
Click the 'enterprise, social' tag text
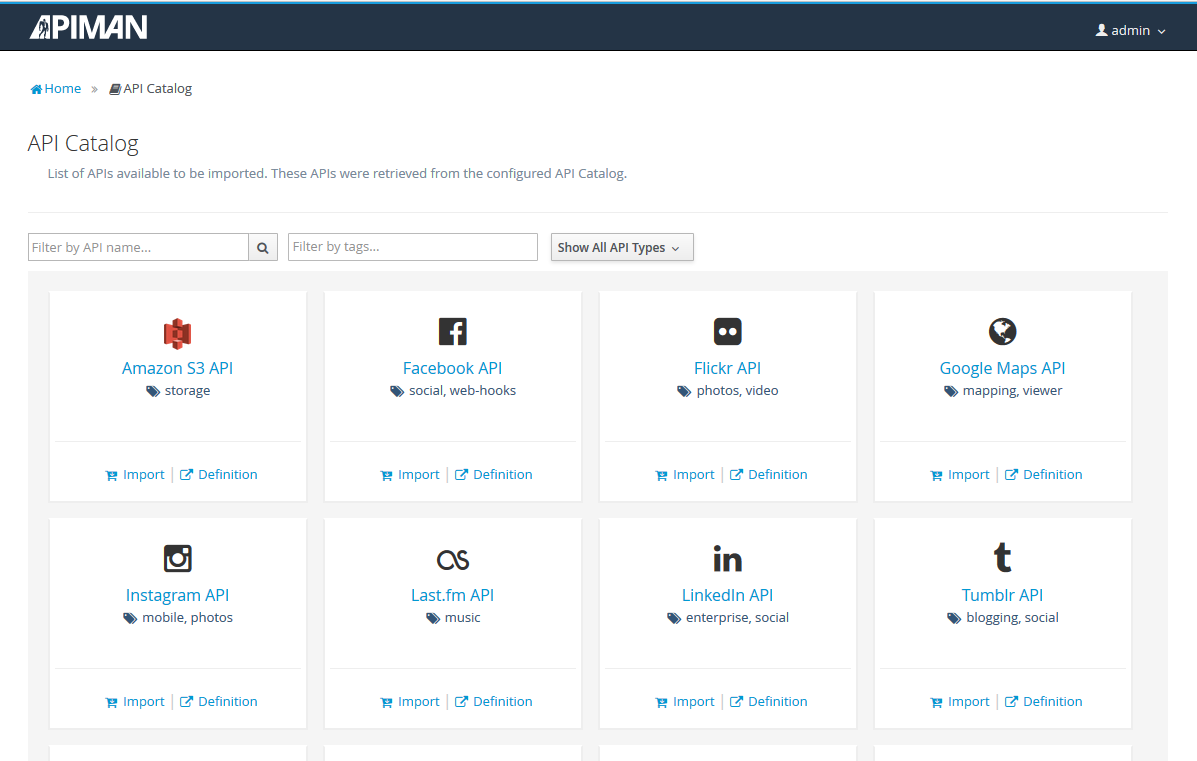click(737, 618)
